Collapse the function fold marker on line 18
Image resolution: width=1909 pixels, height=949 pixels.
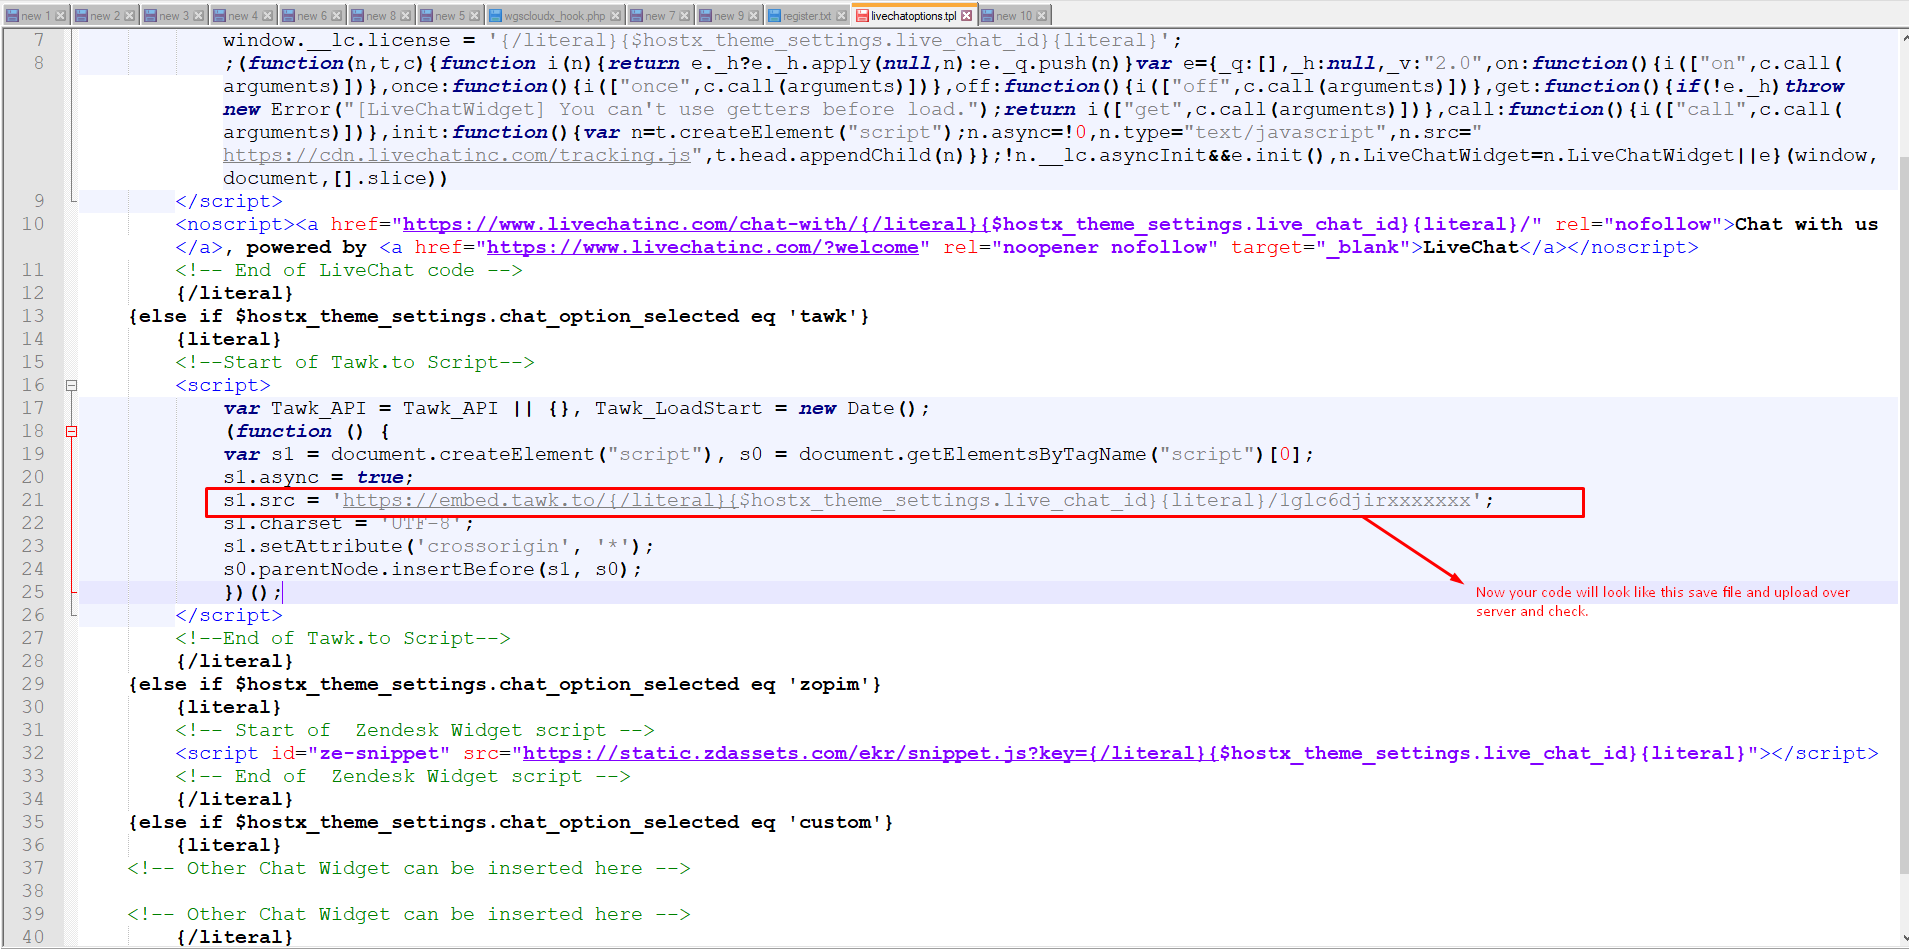pyautogui.click(x=71, y=432)
